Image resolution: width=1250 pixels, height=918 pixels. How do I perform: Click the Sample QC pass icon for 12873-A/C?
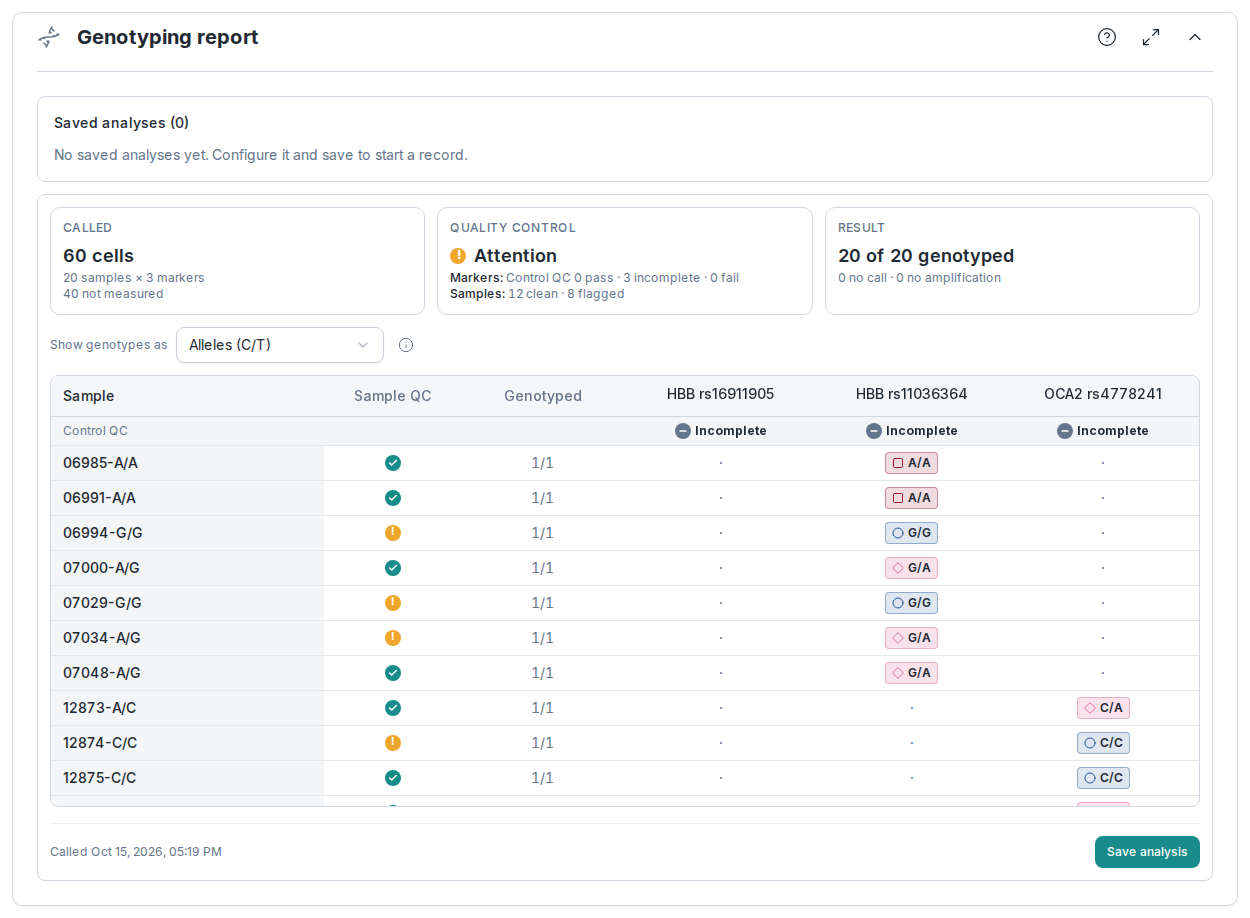click(393, 708)
